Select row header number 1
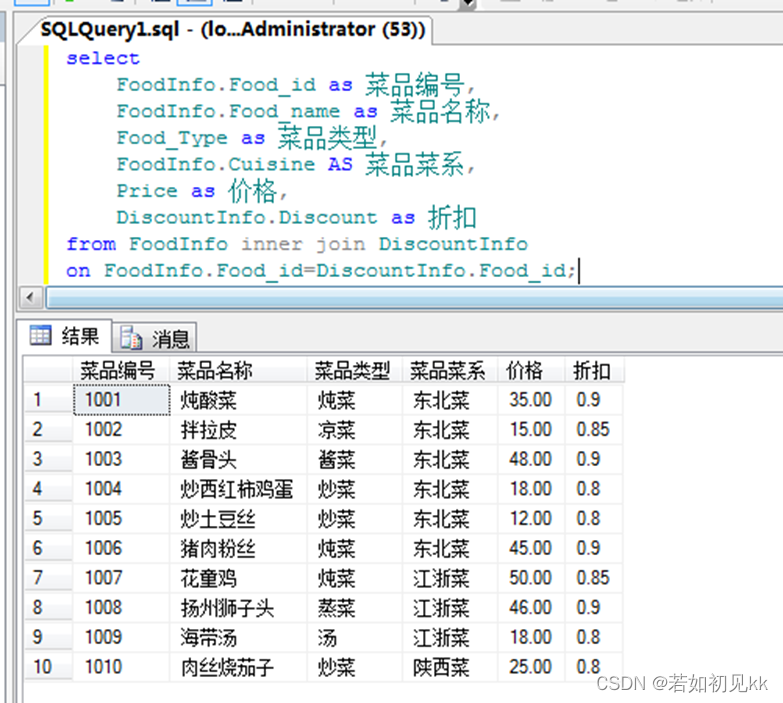This screenshot has height=703, width=783. pos(48,400)
